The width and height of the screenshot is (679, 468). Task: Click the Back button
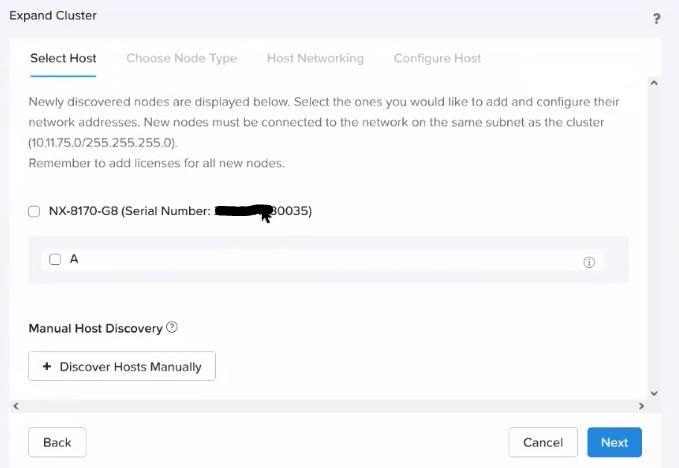[57, 442]
